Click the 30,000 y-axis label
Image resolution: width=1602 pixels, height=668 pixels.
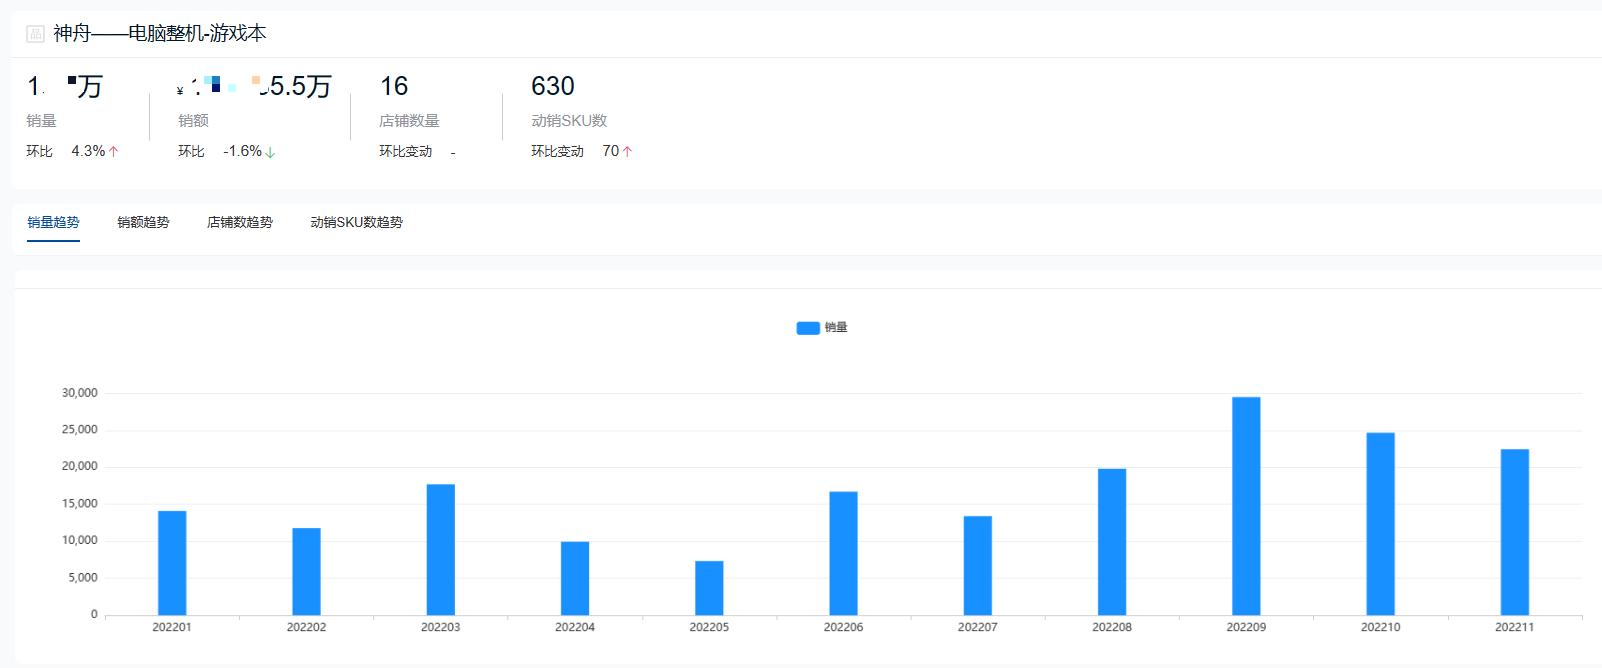click(80, 393)
